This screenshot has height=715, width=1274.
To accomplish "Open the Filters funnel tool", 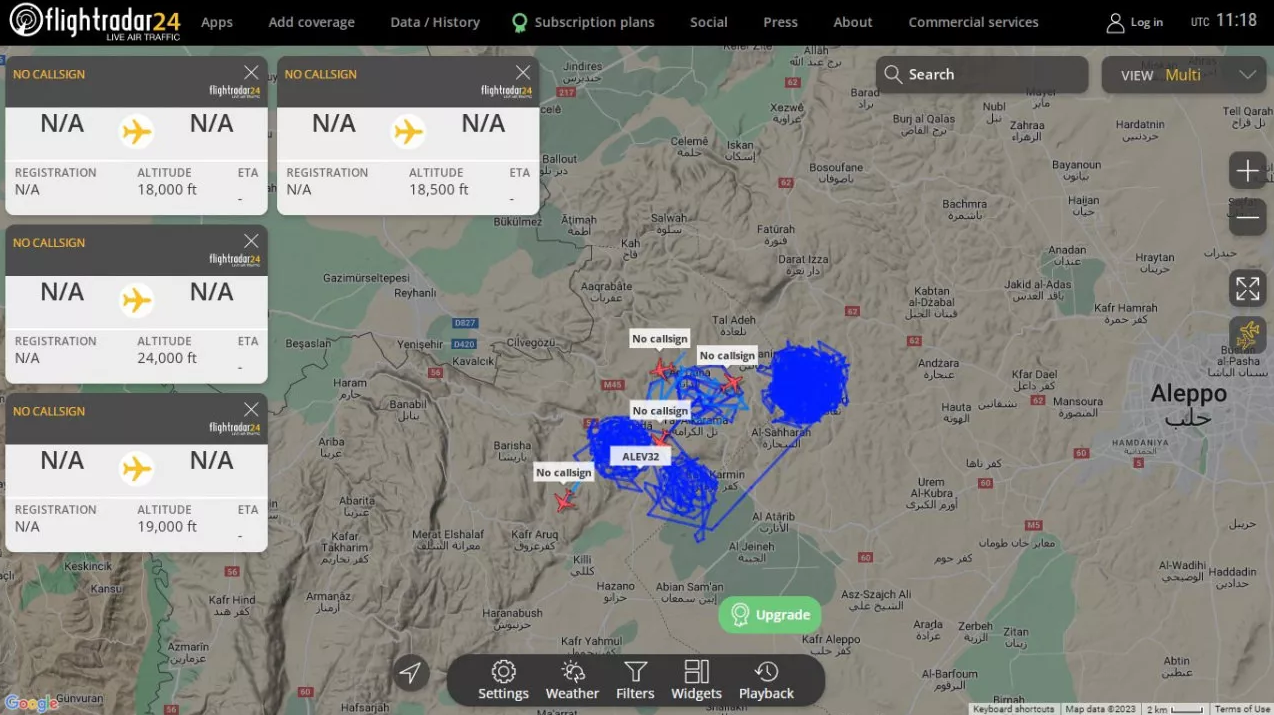I will coord(635,680).
